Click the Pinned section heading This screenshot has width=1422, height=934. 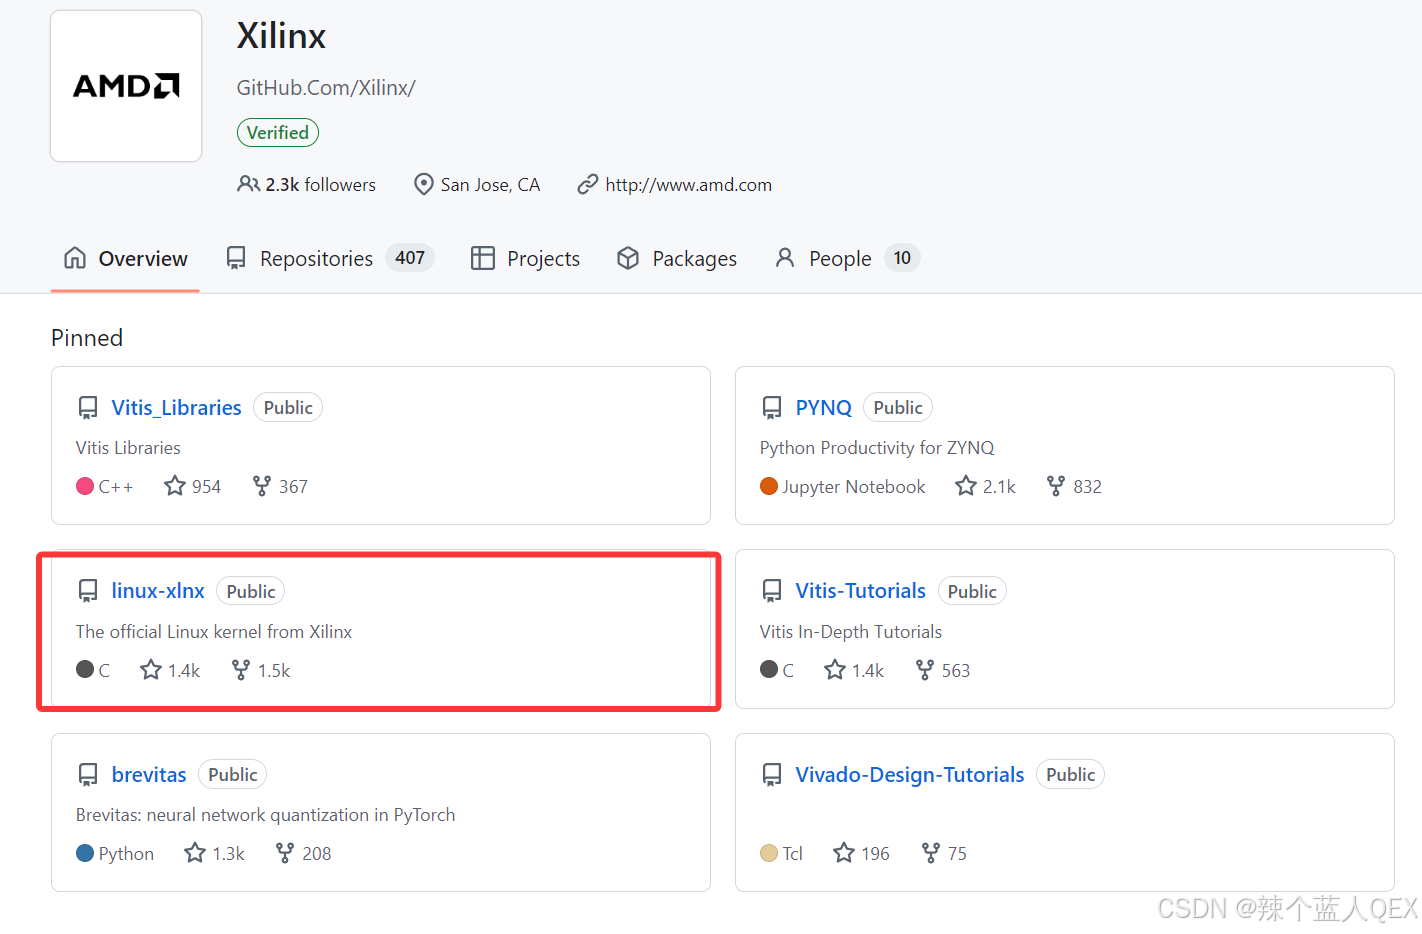coord(87,338)
